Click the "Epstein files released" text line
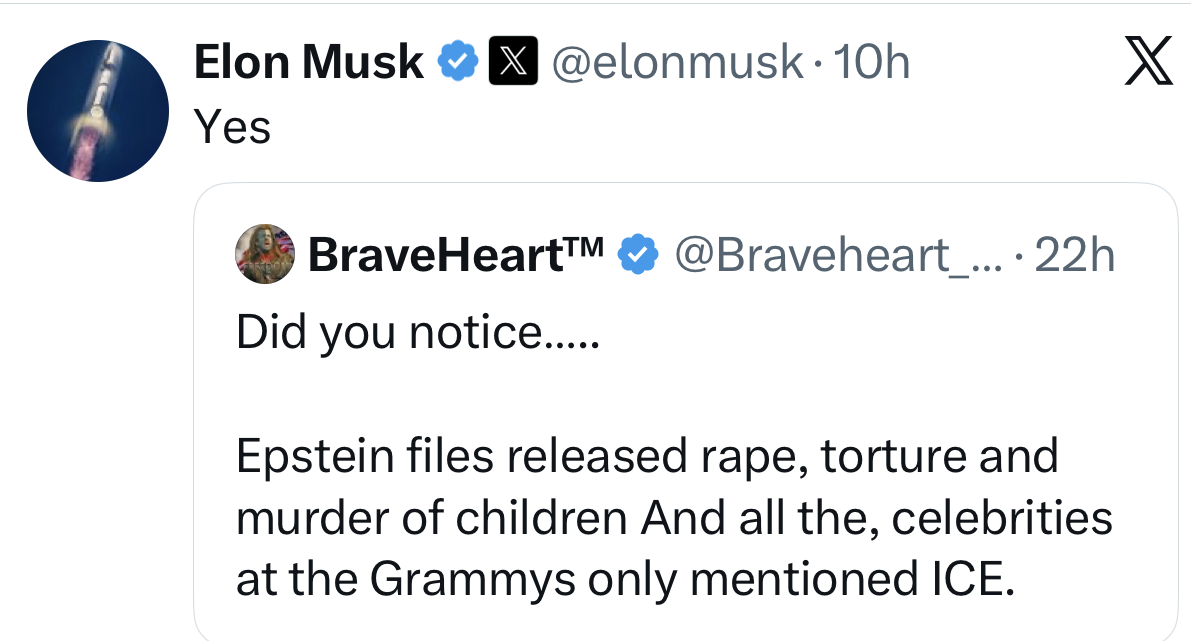The image size is (1191, 641). (646, 456)
